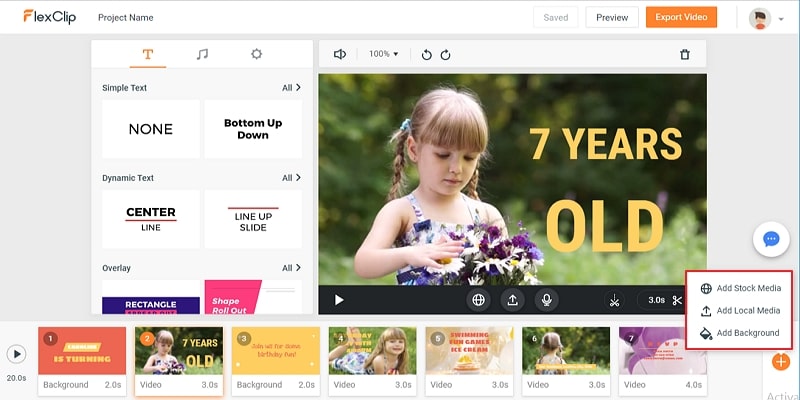Click the trim scissors icon beside 3.0s

[677, 300]
